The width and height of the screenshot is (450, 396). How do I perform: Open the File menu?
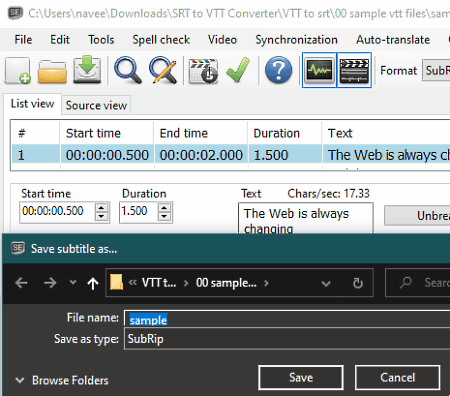pyautogui.click(x=23, y=40)
